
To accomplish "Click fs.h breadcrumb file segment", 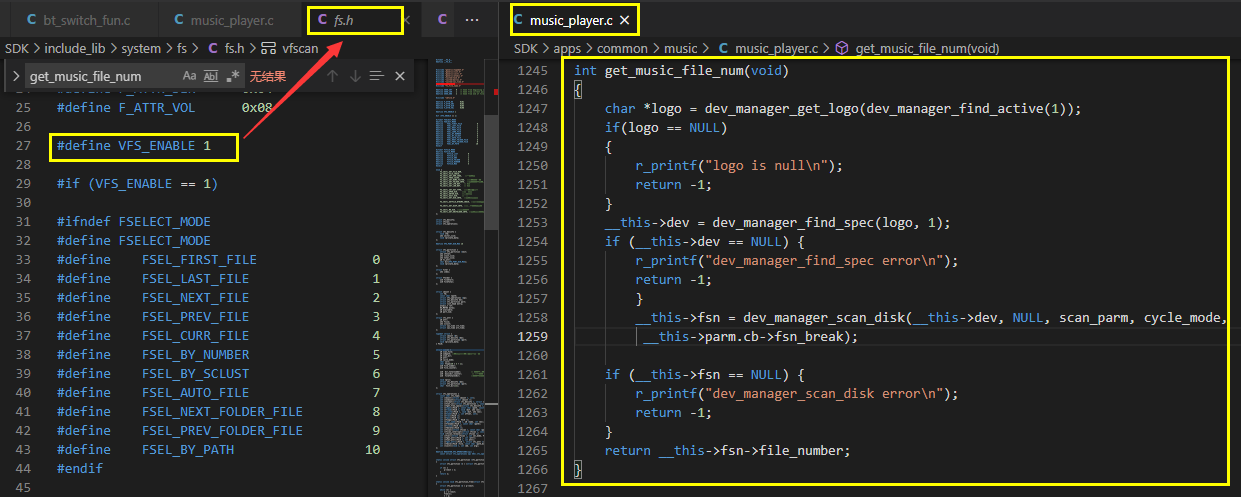I will (225, 47).
